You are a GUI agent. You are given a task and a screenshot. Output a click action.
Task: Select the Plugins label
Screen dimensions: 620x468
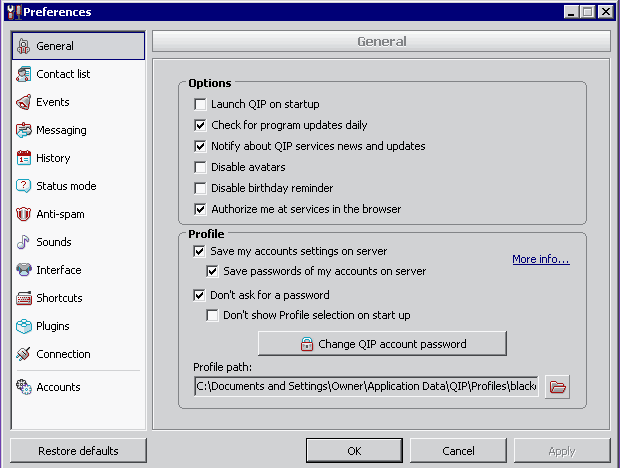[53, 326]
